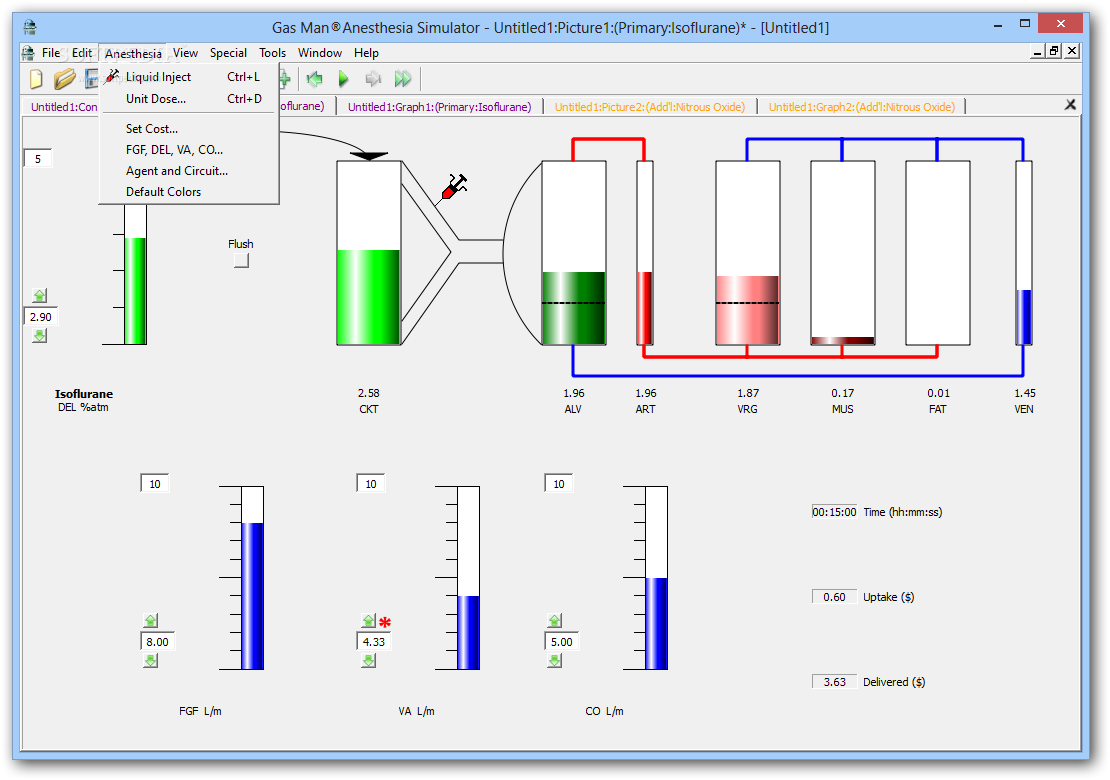Click the ALV alveolar compartment
This screenshot has width=1110, height=780.
click(x=574, y=253)
